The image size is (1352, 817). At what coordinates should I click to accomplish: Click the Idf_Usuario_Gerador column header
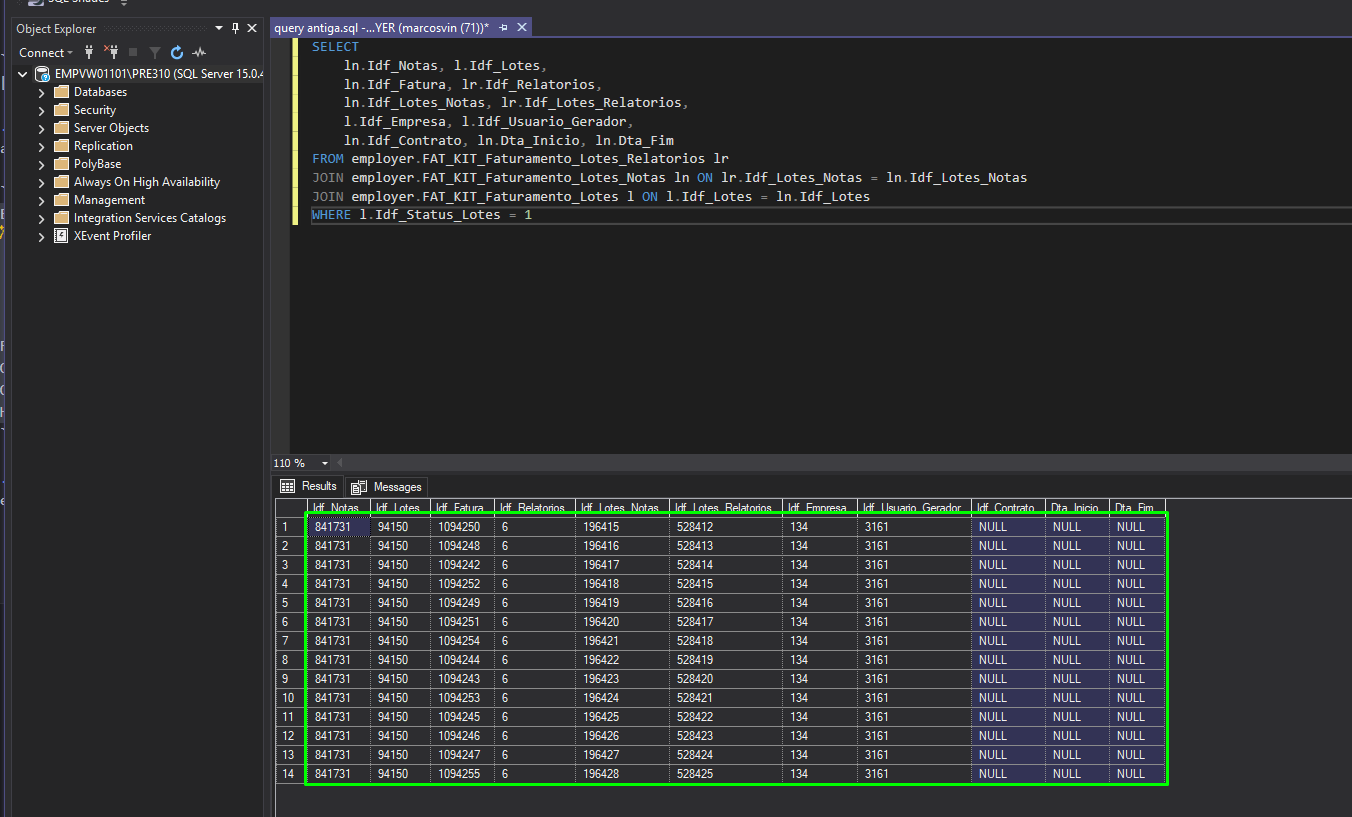coord(913,508)
